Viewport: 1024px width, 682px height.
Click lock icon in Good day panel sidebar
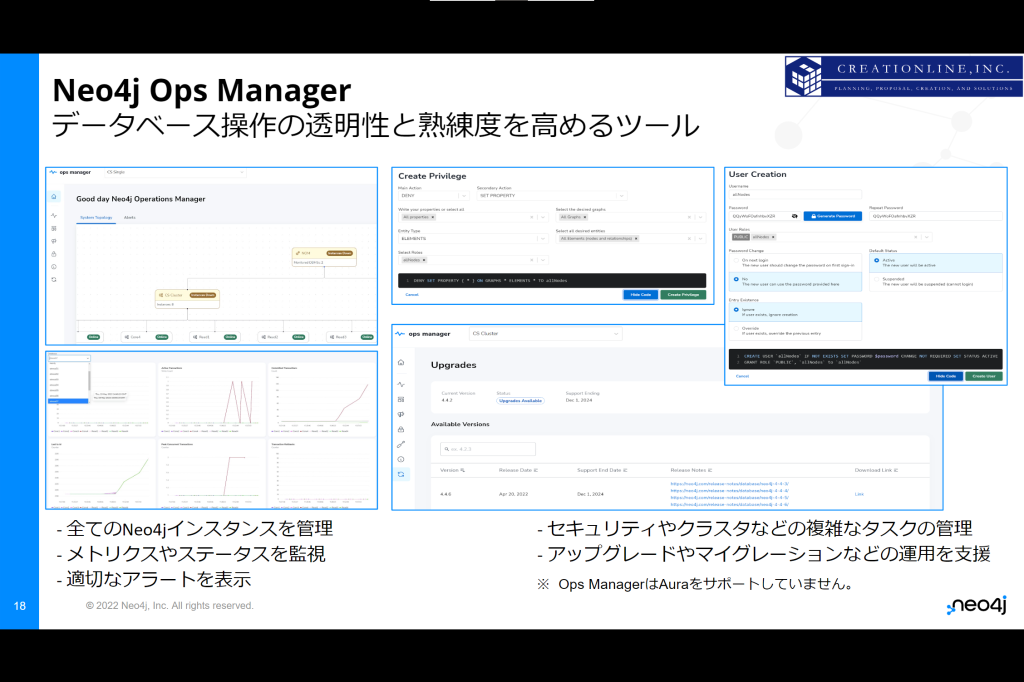pyautogui.click(x=54, y=254)
